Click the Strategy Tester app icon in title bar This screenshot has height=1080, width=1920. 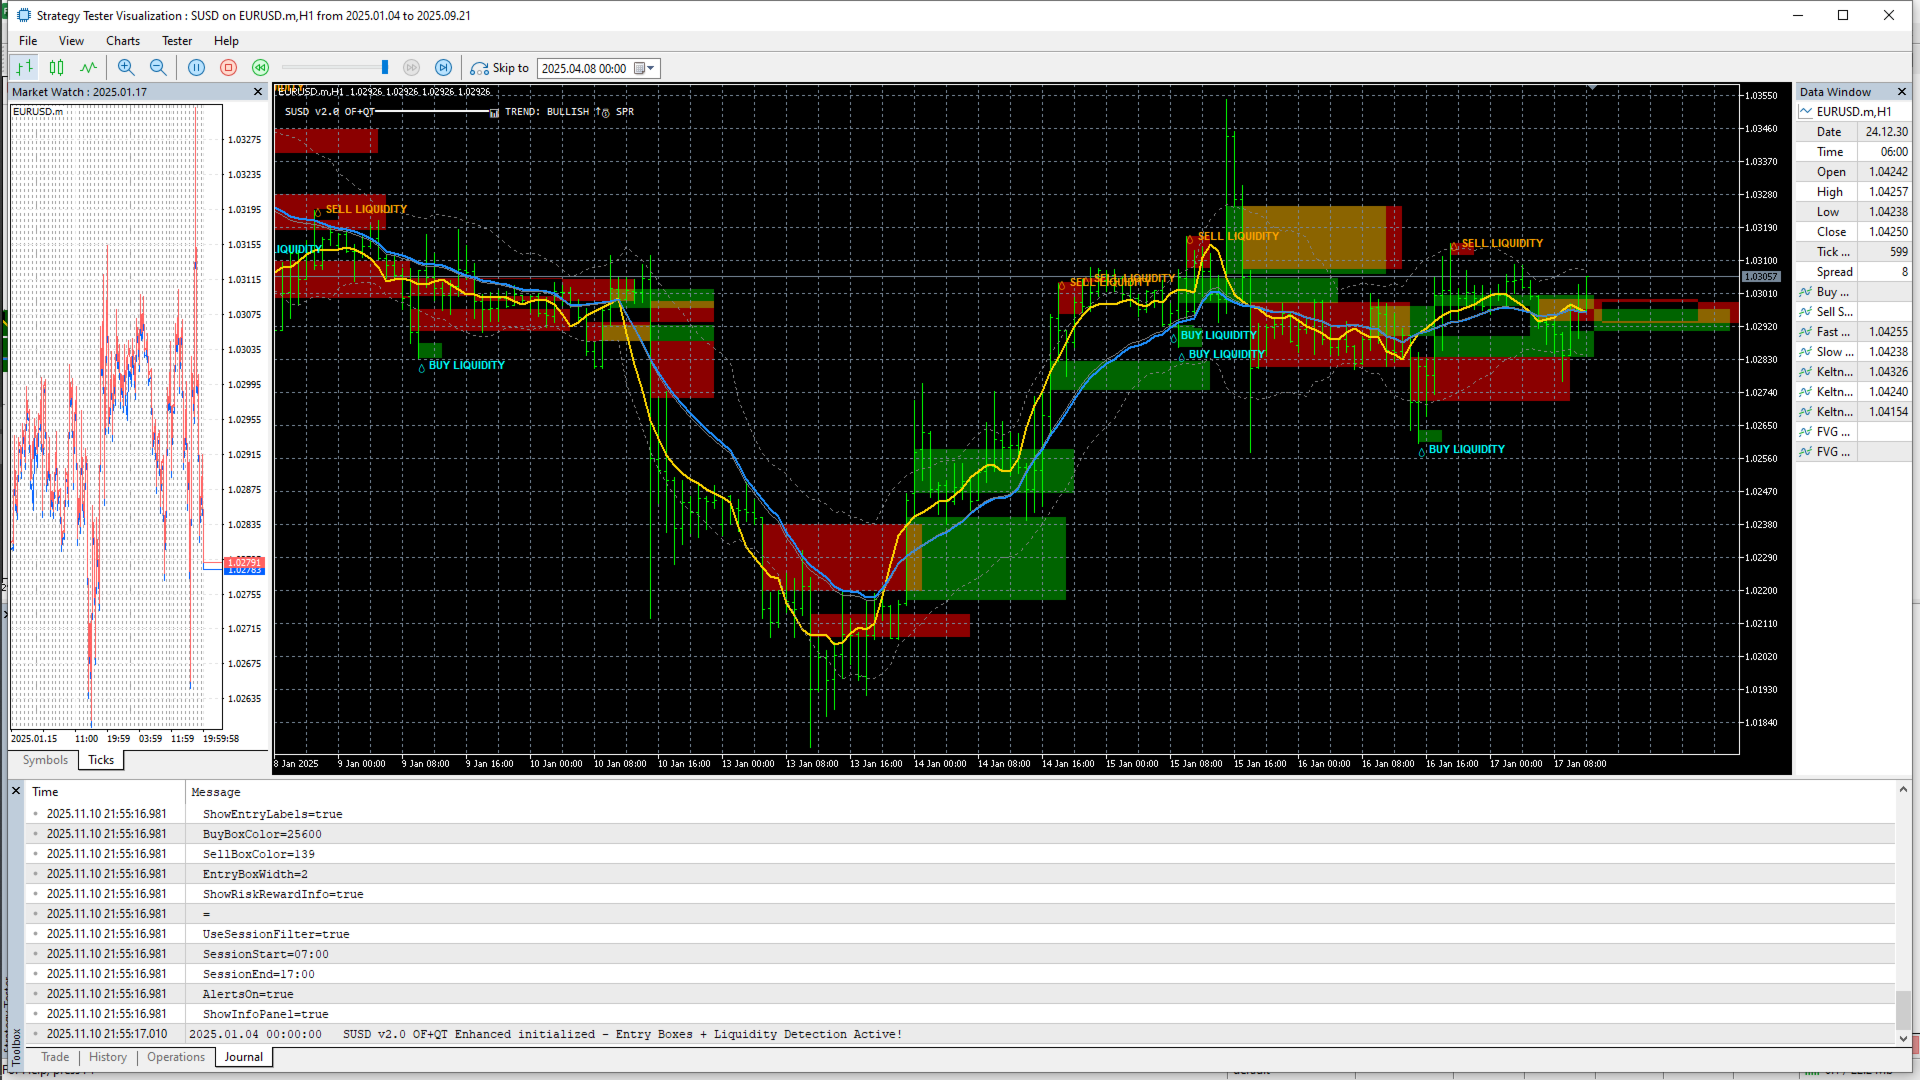pyautogui.click(x=23, y=15)
